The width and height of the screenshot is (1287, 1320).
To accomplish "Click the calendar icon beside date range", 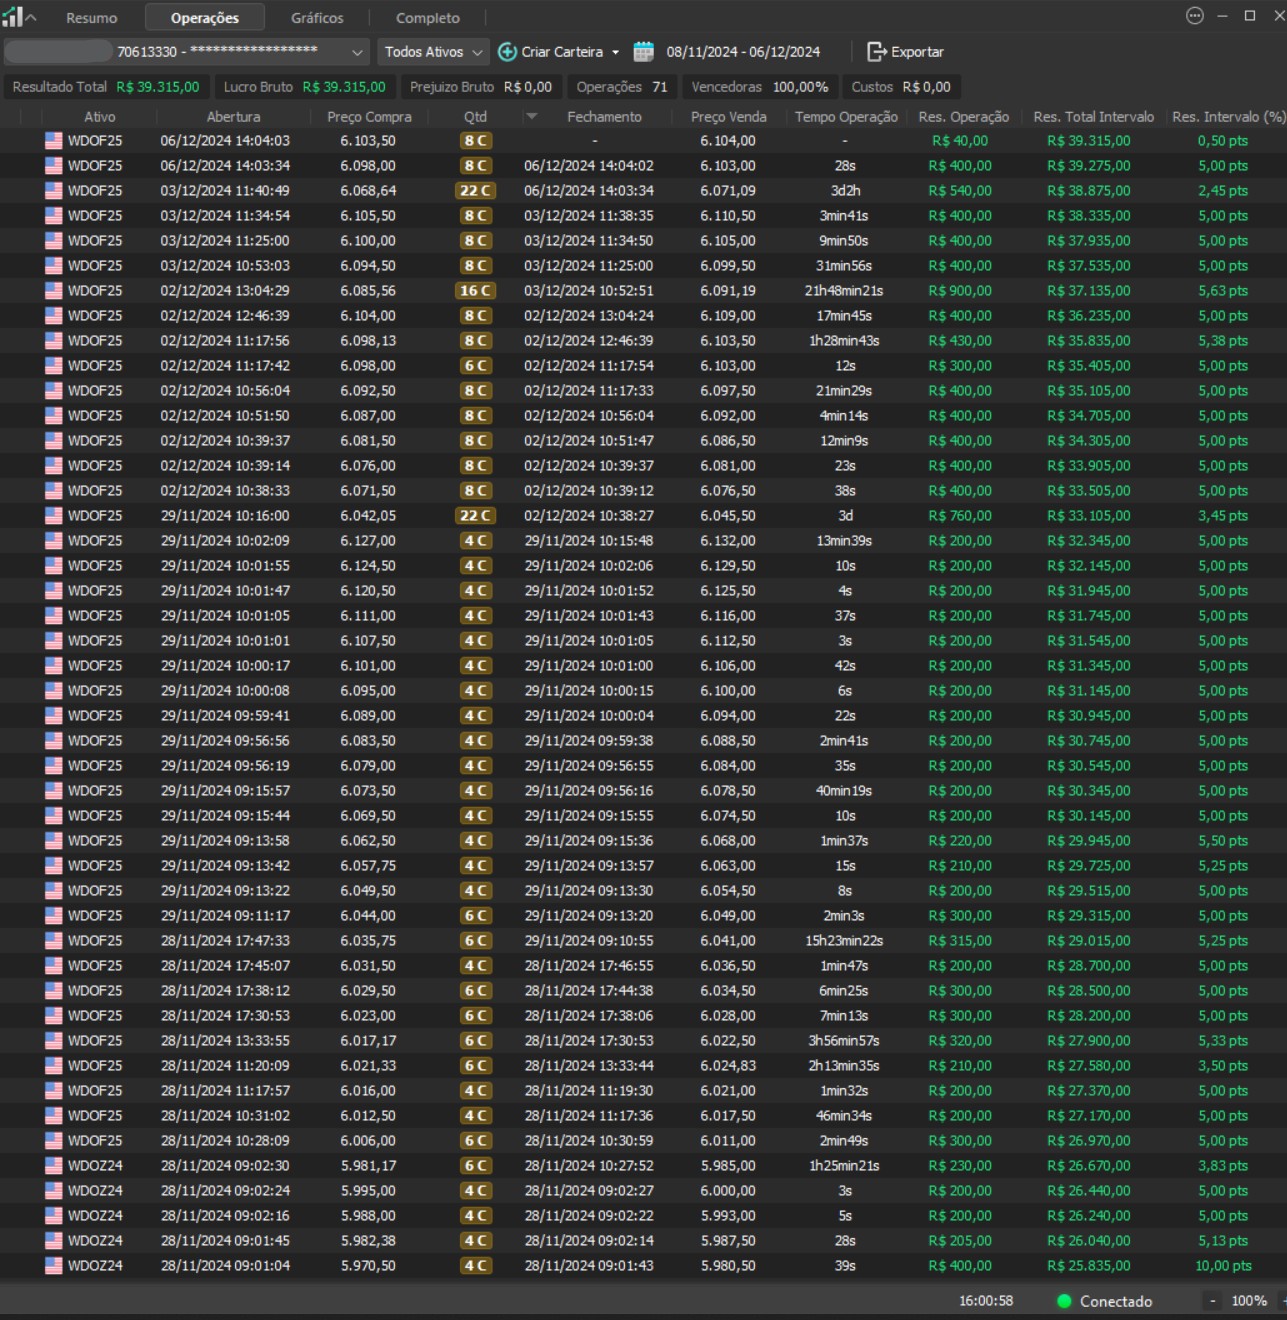I will (x=644, y=52).
